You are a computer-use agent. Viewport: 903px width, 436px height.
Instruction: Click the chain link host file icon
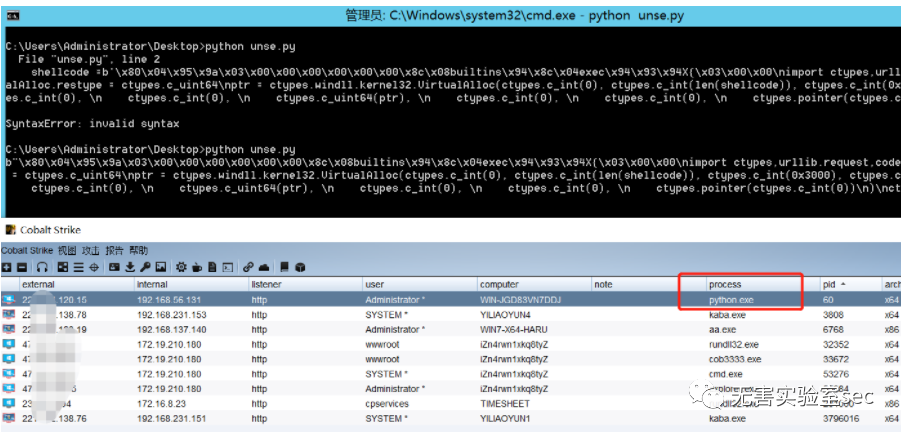[248, 267]
